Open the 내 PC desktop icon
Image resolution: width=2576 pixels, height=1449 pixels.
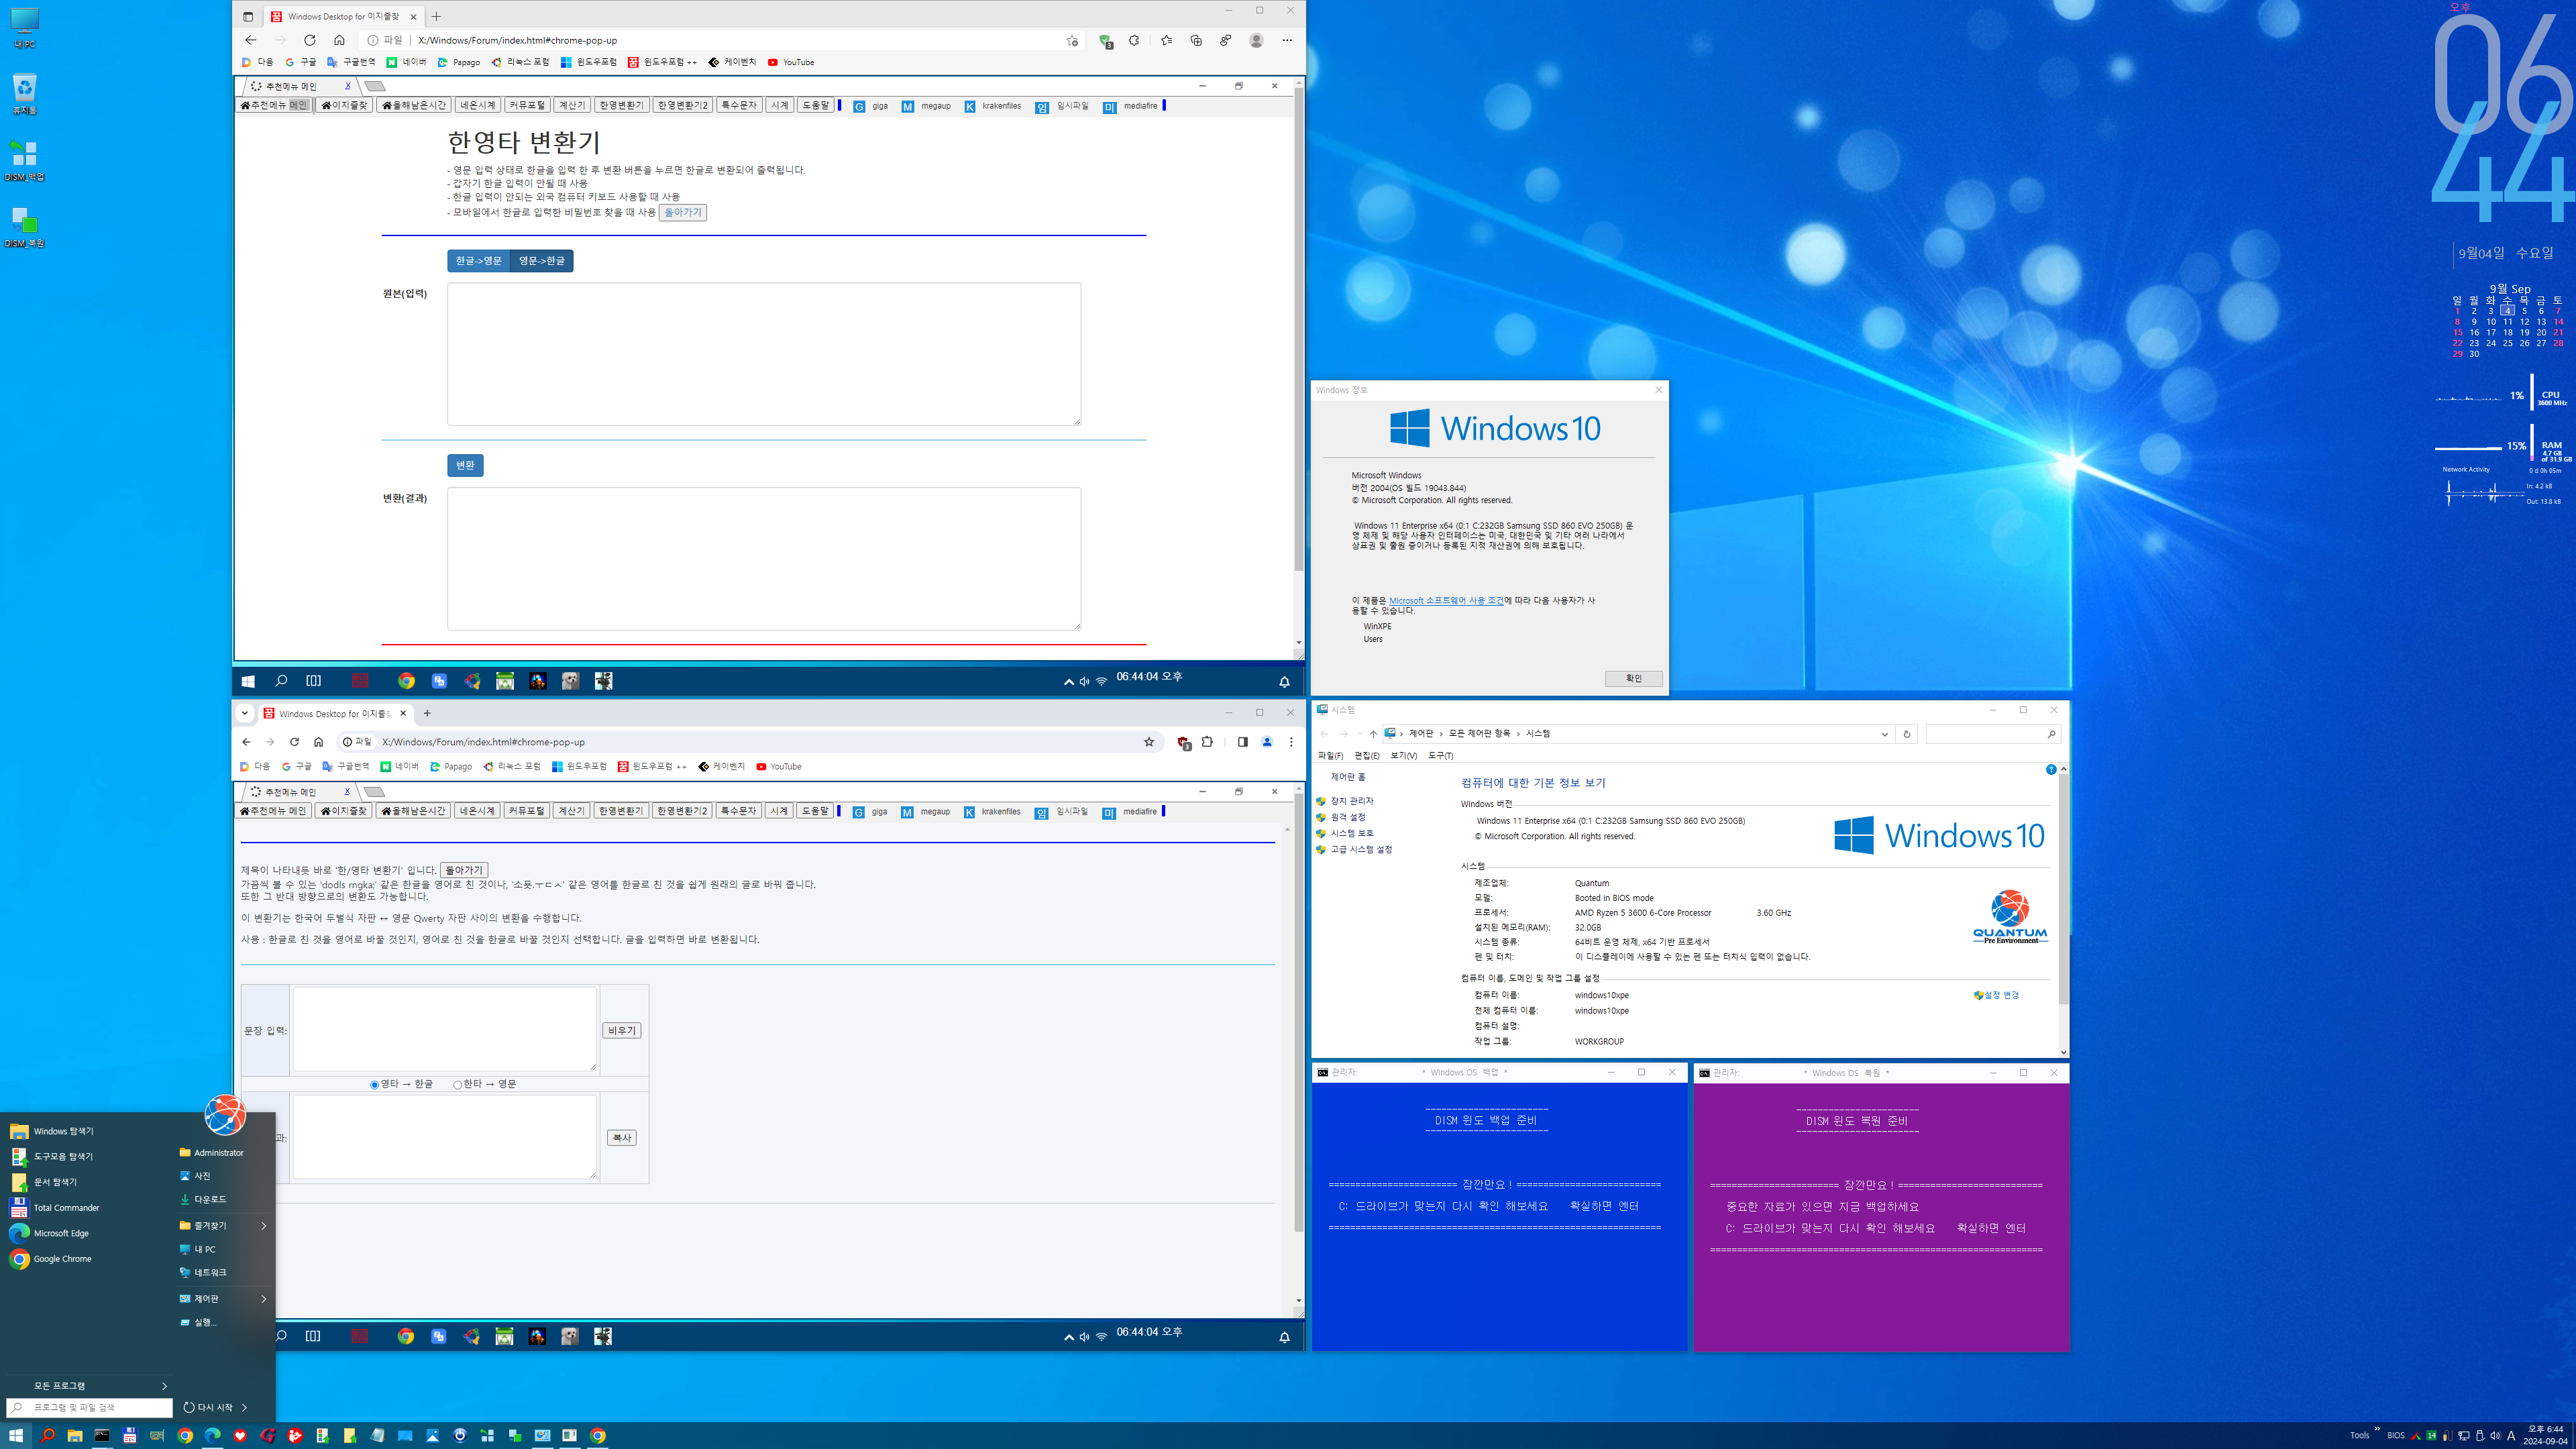click(25, 28)
